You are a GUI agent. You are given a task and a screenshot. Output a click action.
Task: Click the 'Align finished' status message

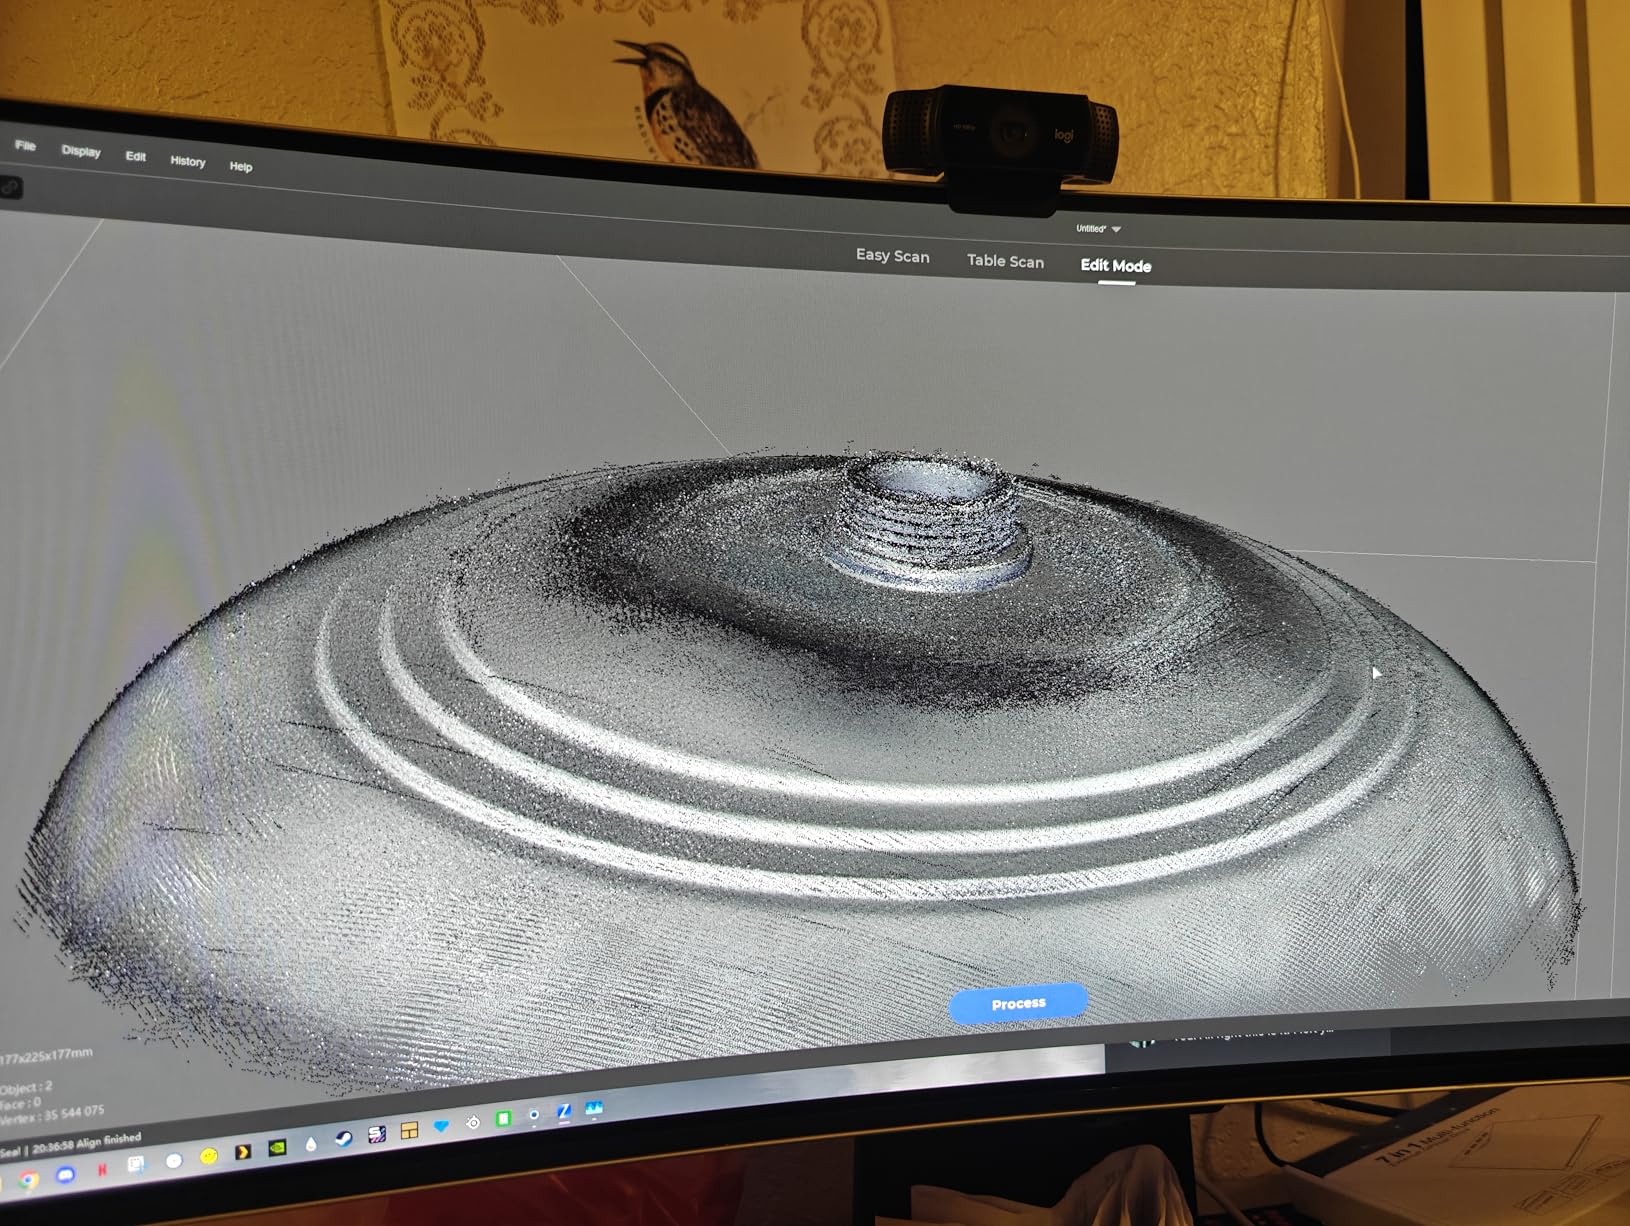click(108, 1140)
